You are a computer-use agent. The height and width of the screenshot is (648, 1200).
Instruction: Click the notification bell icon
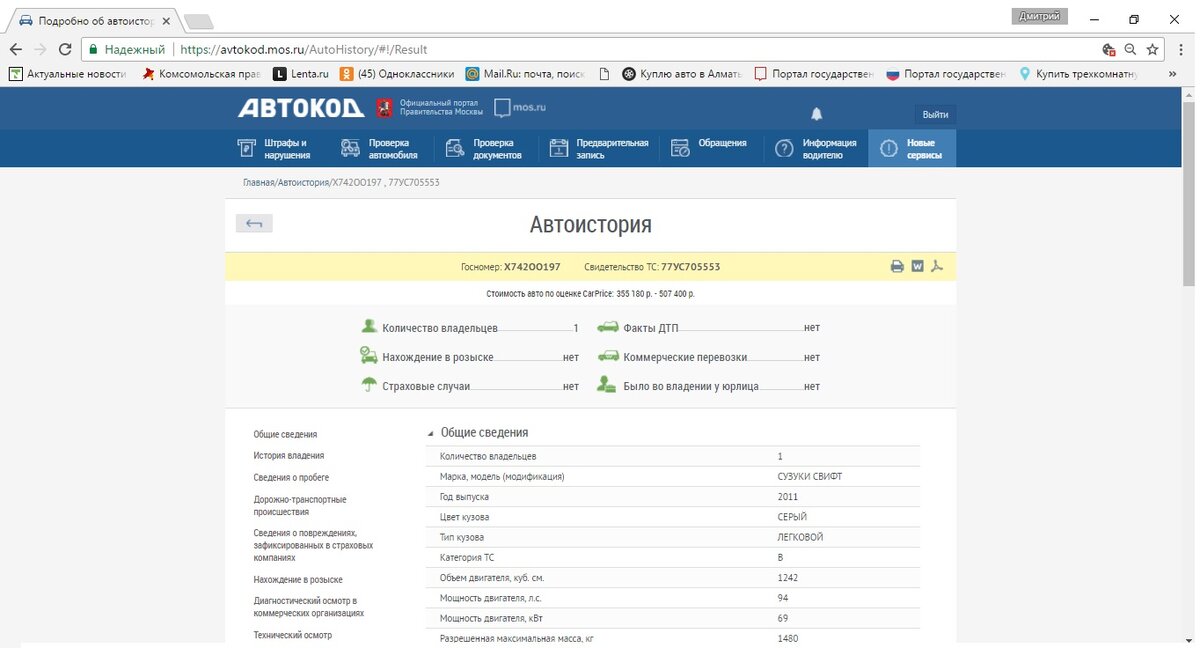tap(816, 114)
